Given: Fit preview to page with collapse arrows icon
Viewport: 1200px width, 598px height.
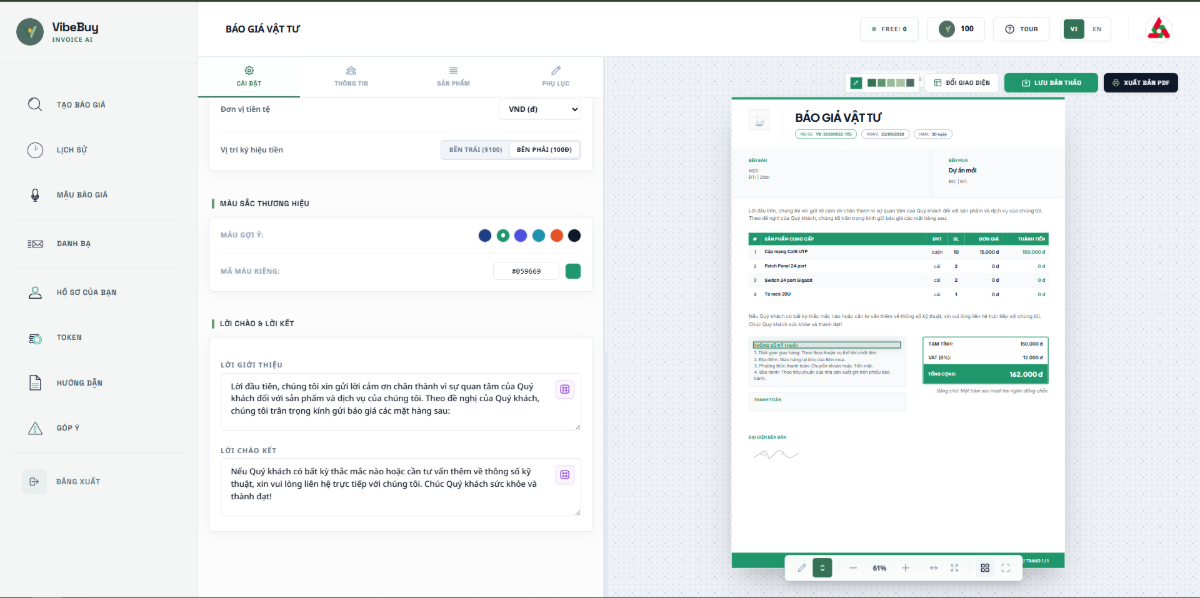Looking at the screenshot, I should point(954,568).
